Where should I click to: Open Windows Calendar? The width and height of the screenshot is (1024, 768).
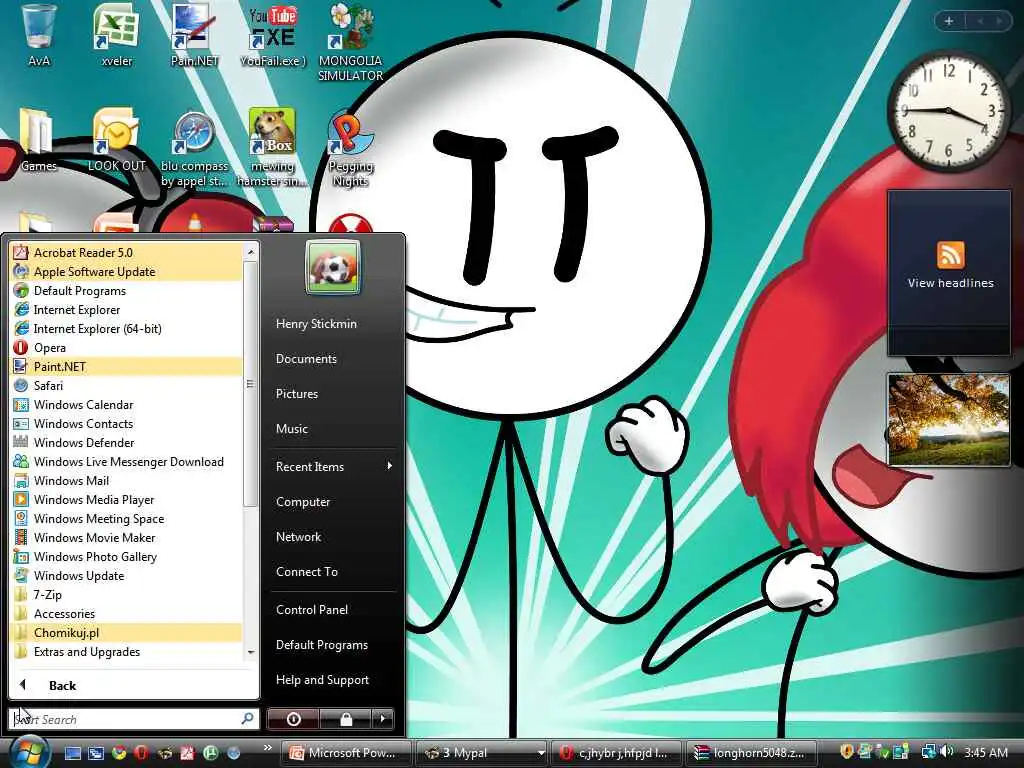pos(127,404)
